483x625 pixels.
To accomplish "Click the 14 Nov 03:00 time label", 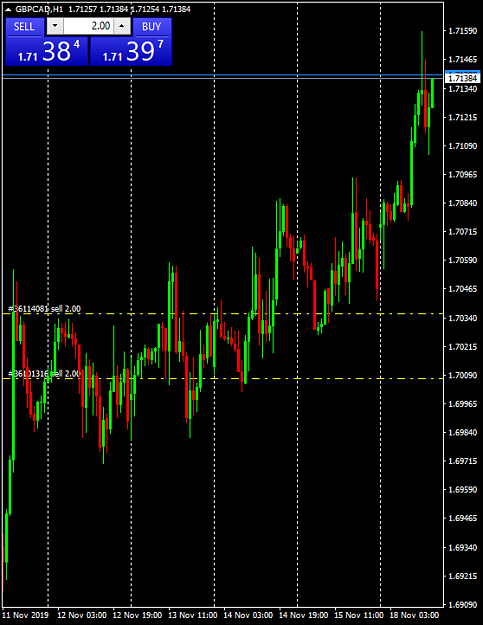I will pos(248,615).
